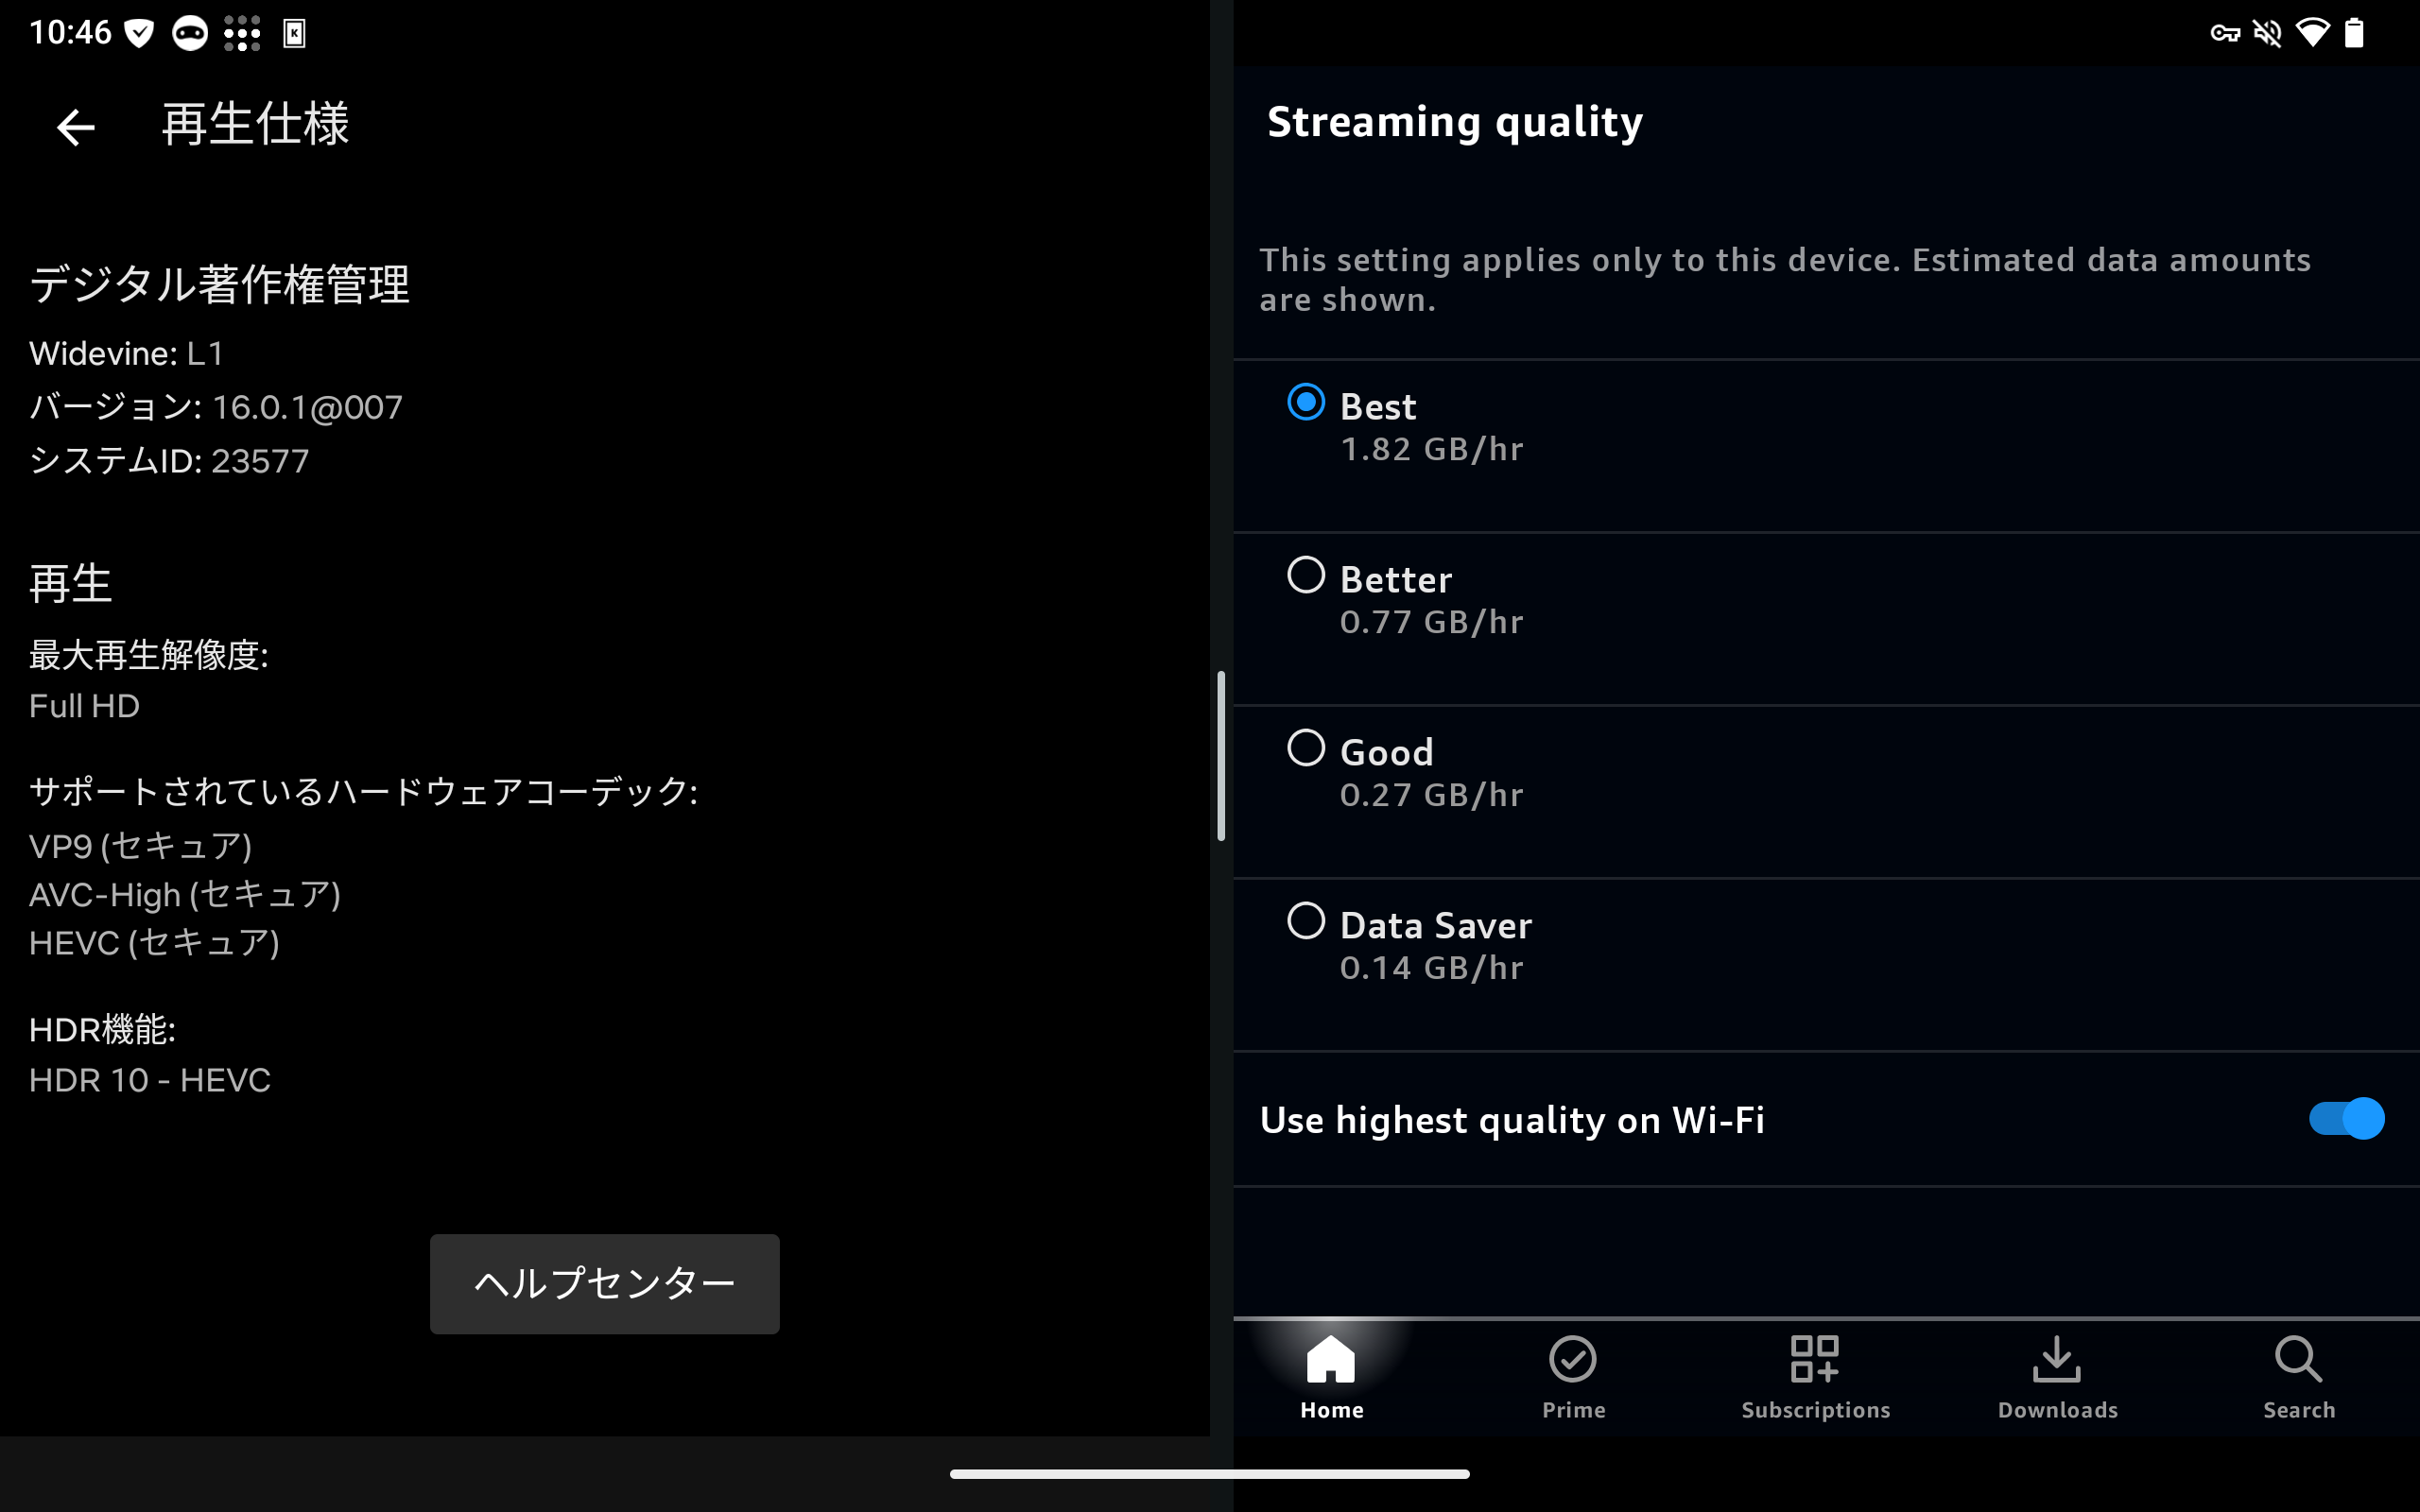Screen dimensions: 2420x1512
Task: Select Good streaming quality option
Action: 1306,750
